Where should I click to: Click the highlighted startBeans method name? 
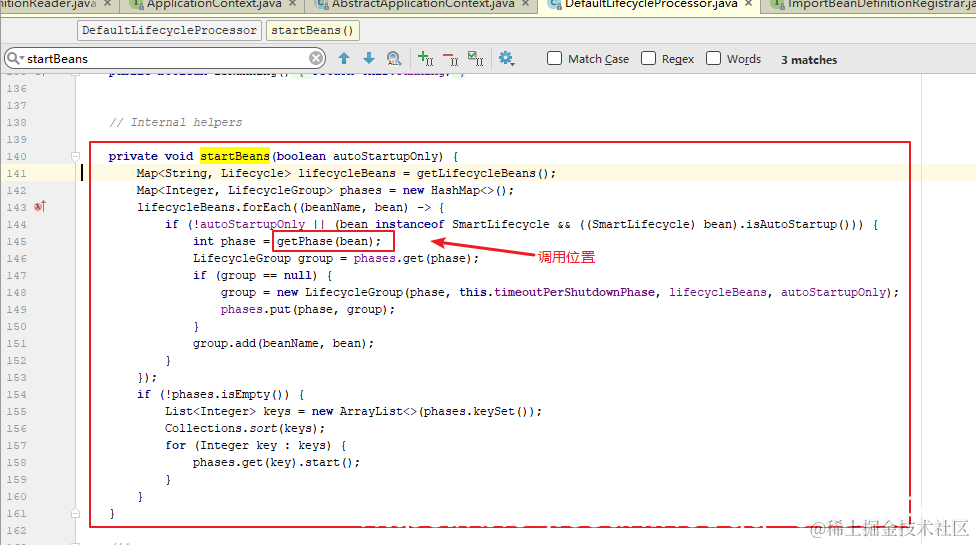pyautogui.click(x=235, y=156)
